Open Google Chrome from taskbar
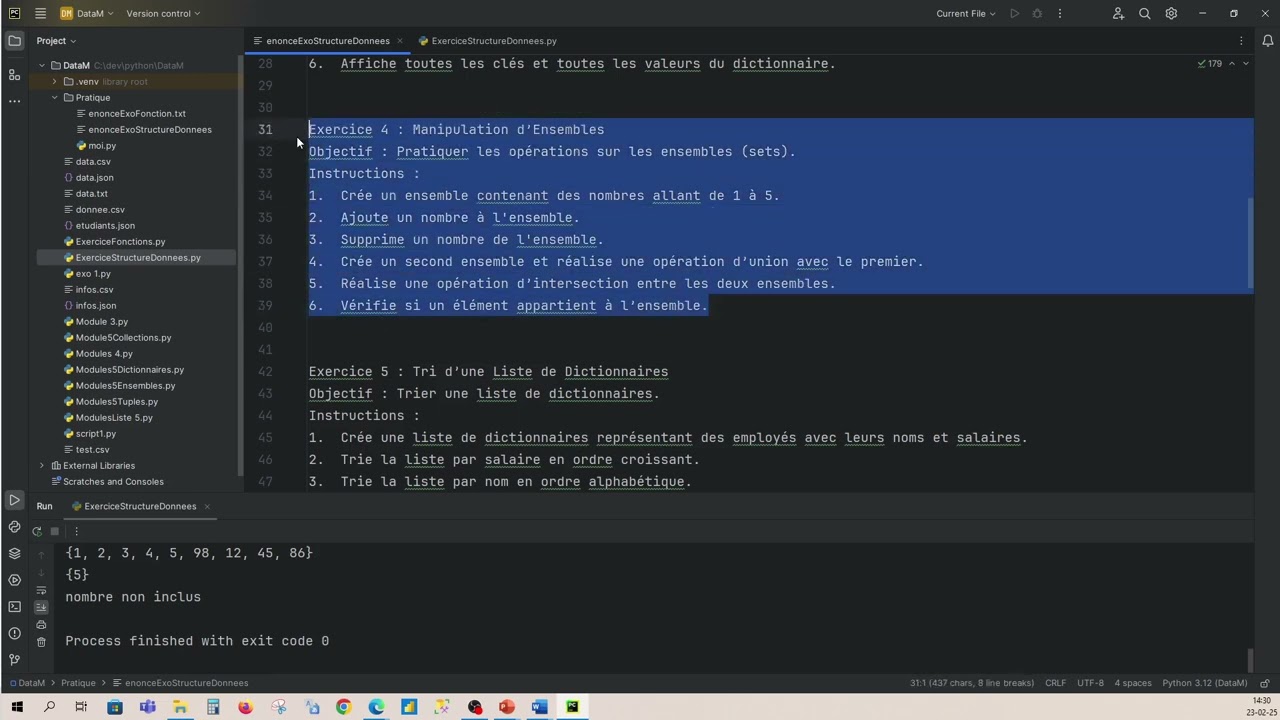This screenshot has height=720, width=1280. pos(343,707)
